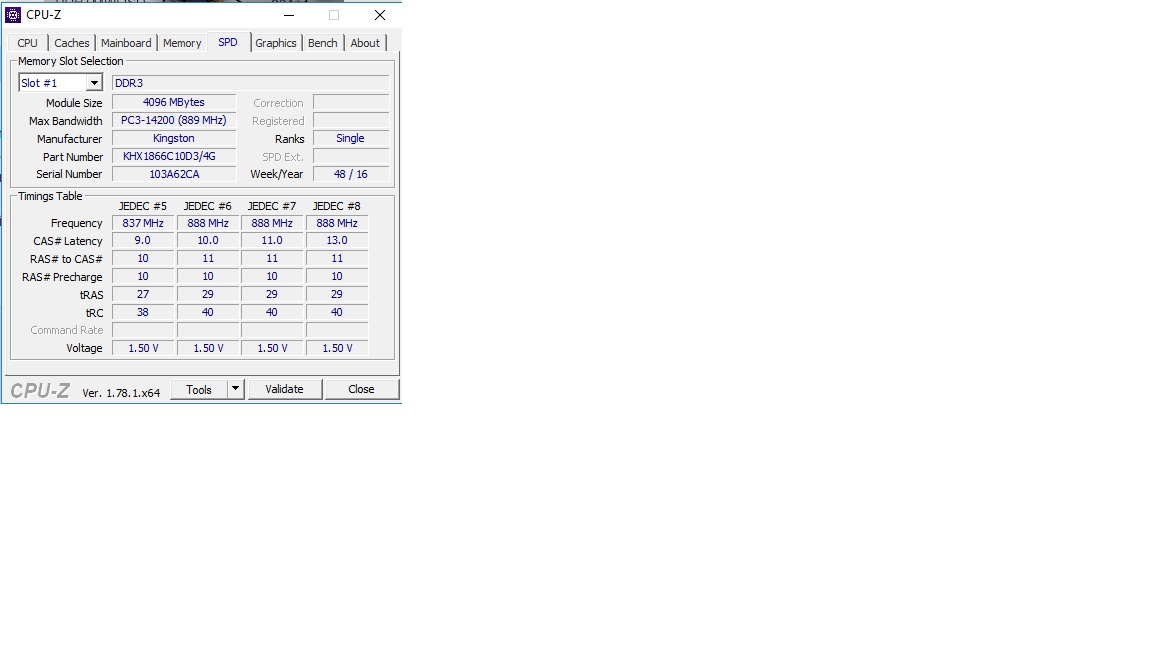The width and height of the screenshot is (1152, 648).
Task: Open the About tab
Action: [x=365, y=43]
